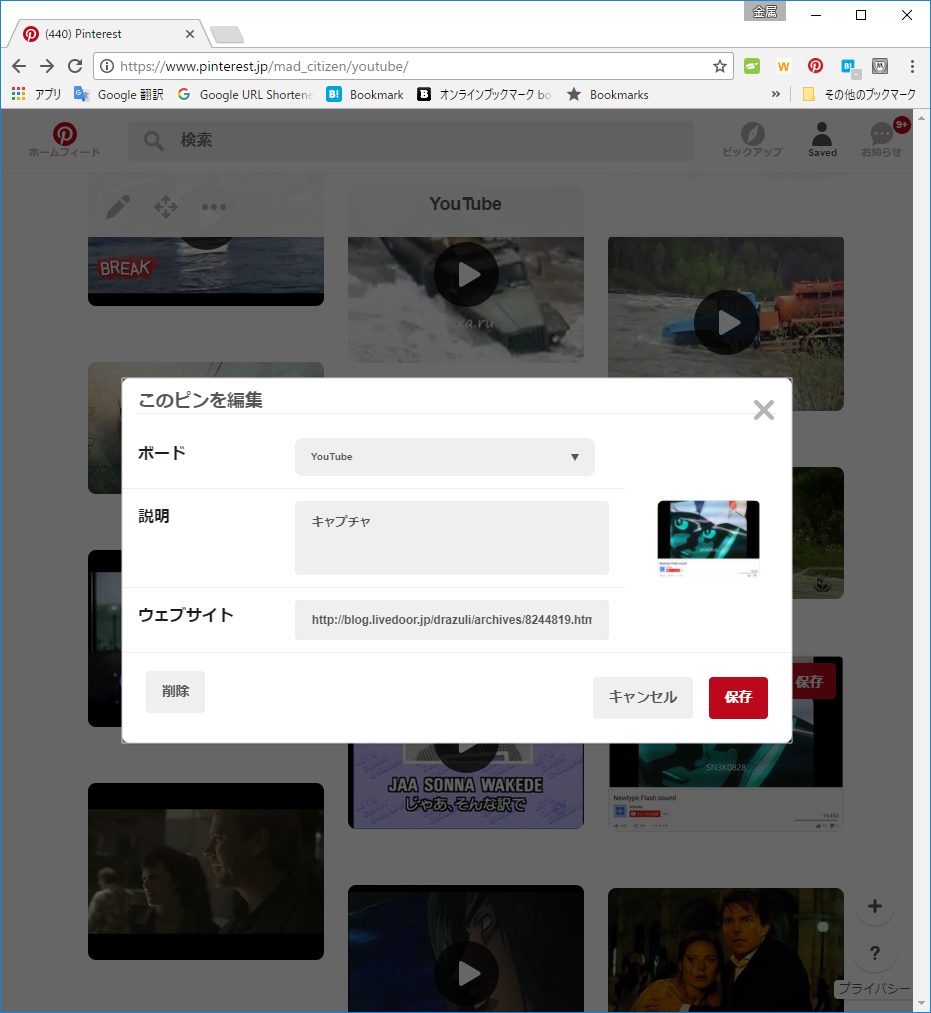Click the 説明 description text area

(452, 538)
